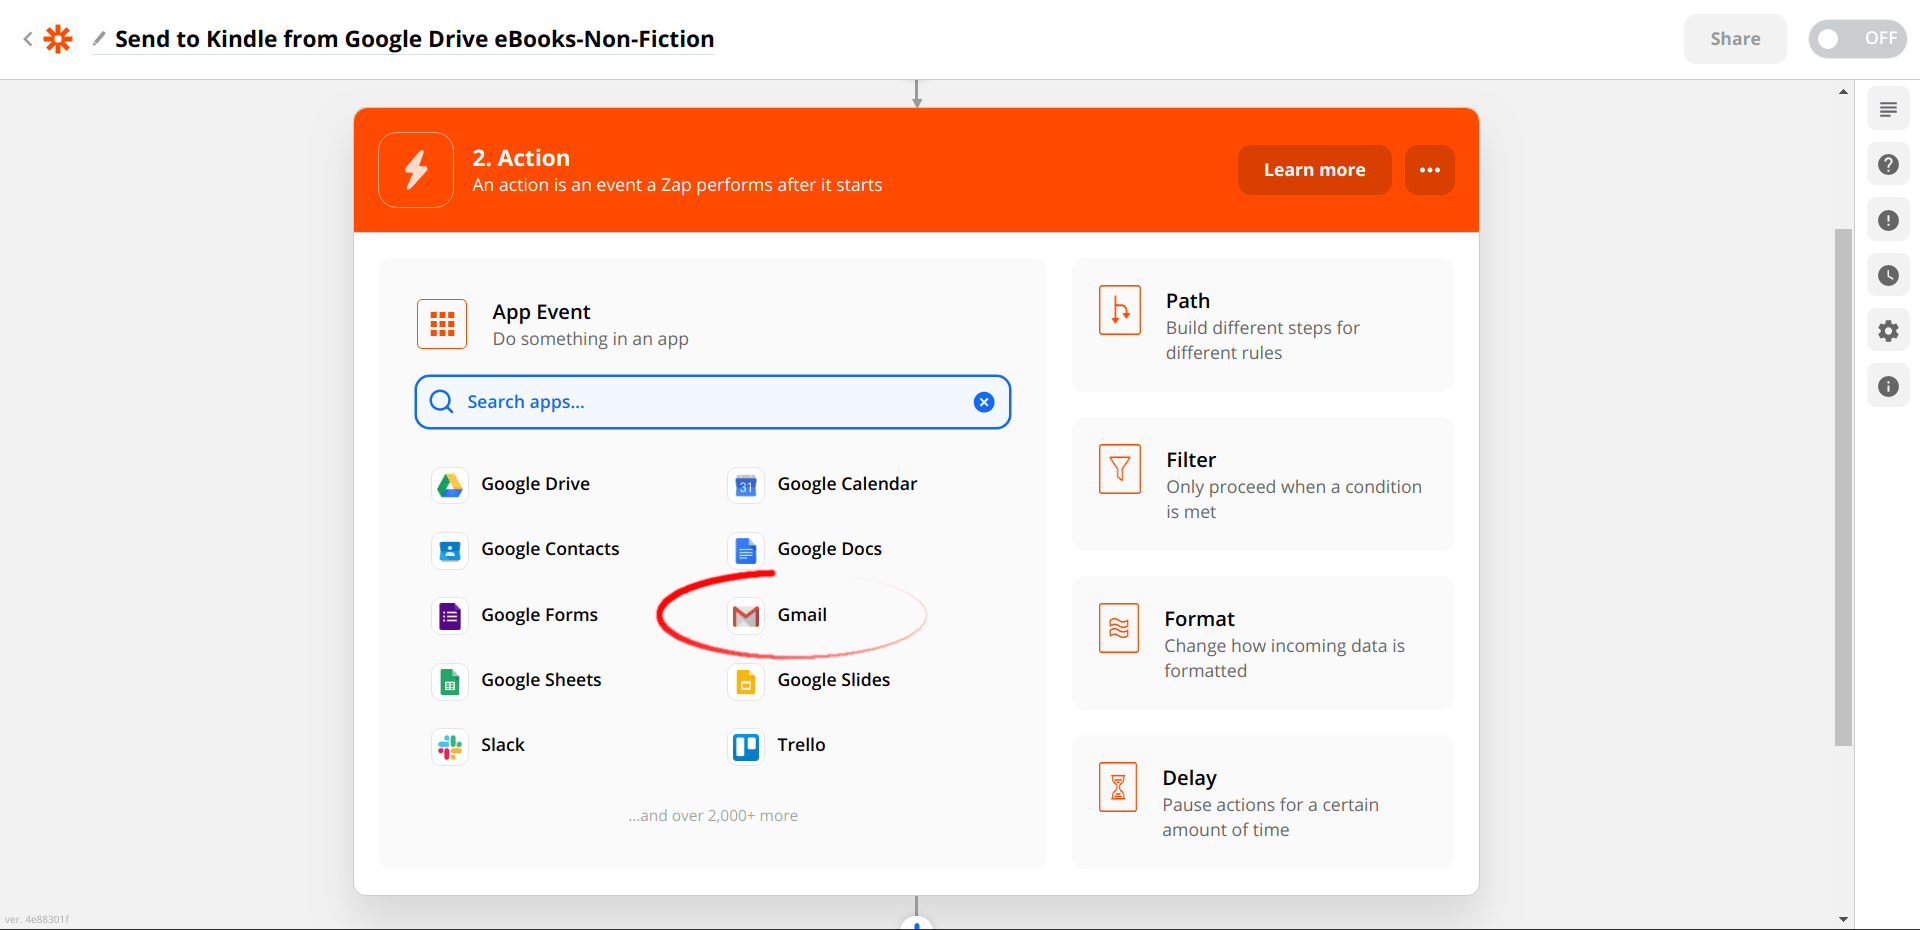
Task: Click Share to share the Zap
Action: tap(1734, 38)
